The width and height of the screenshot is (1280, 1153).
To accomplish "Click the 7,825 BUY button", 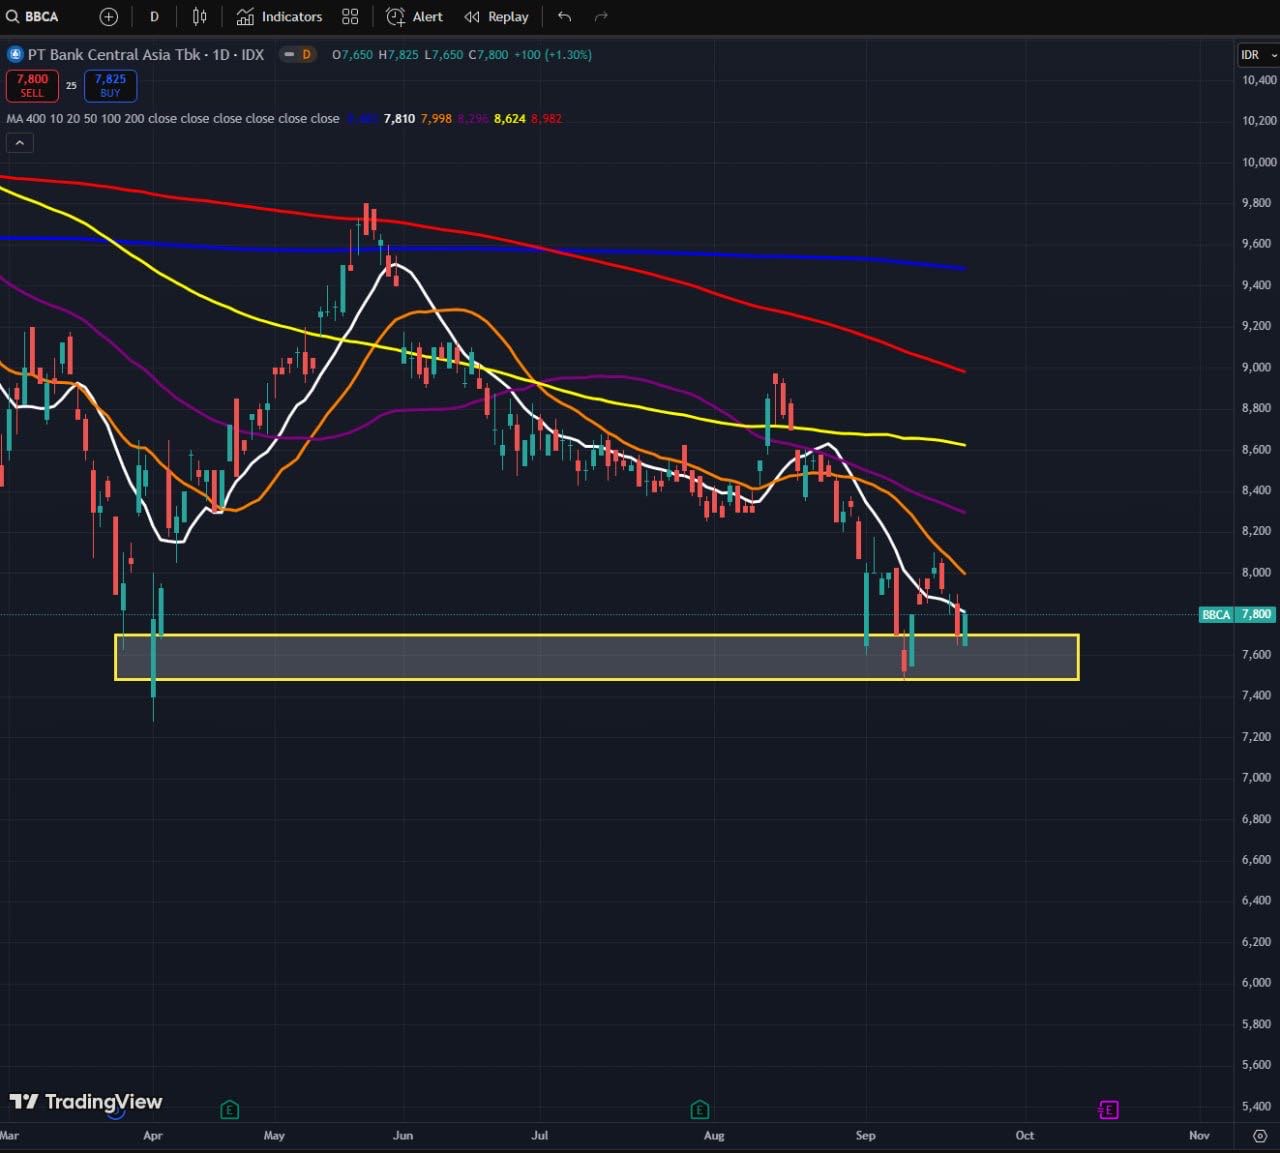I will click(110, 86).
